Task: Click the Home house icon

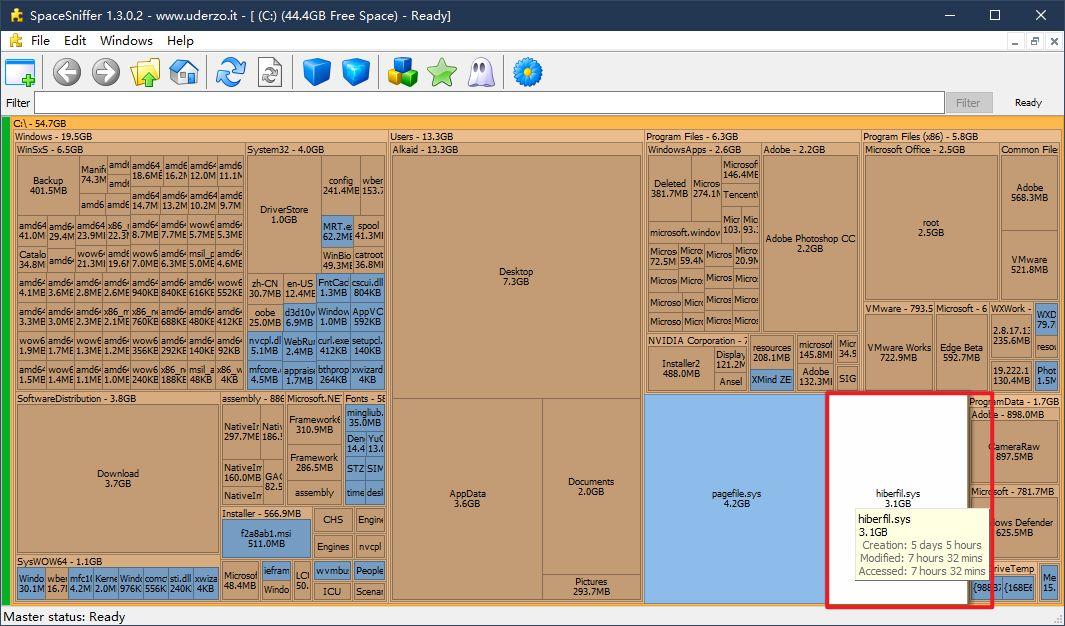Action: tap(183, 72)
